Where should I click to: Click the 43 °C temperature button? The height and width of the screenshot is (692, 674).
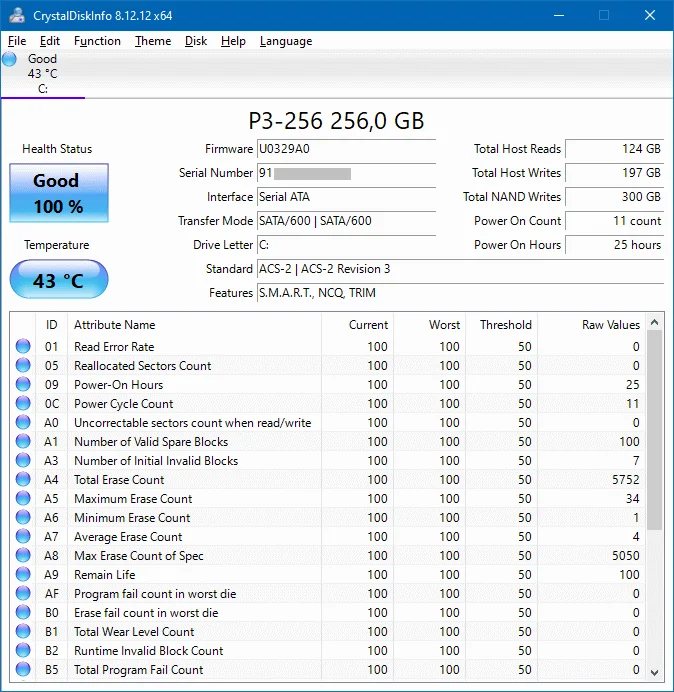coord(59,280)
